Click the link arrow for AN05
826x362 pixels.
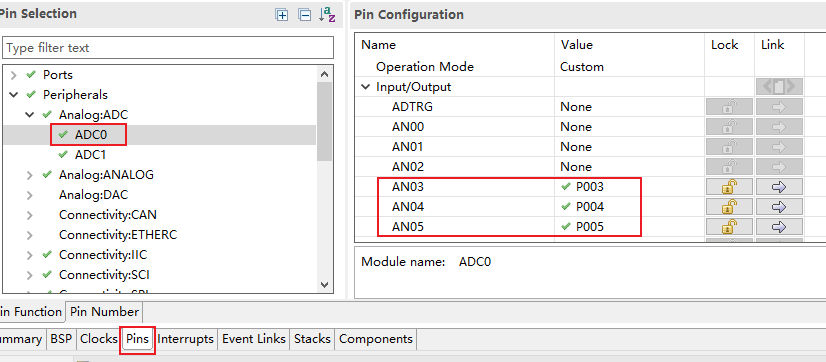tap(779, 227)
